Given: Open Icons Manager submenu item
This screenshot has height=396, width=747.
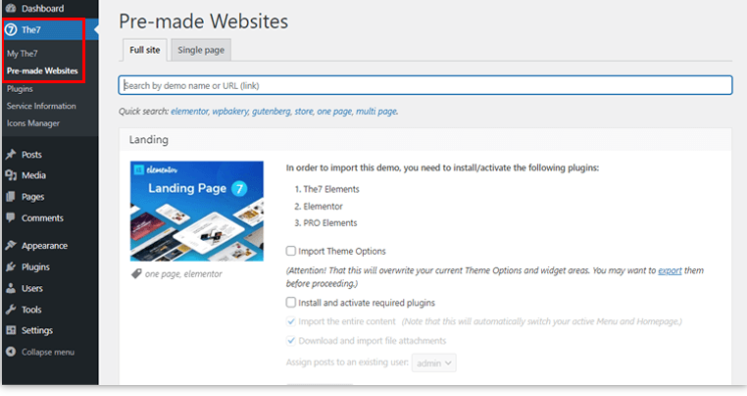Looking at the screenshot, I should (x=33, y=123).
